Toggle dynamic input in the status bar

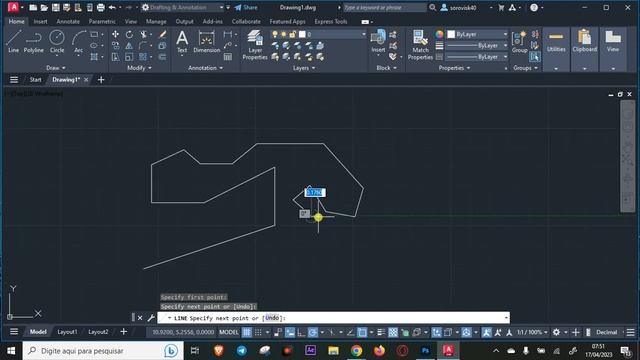290,332
